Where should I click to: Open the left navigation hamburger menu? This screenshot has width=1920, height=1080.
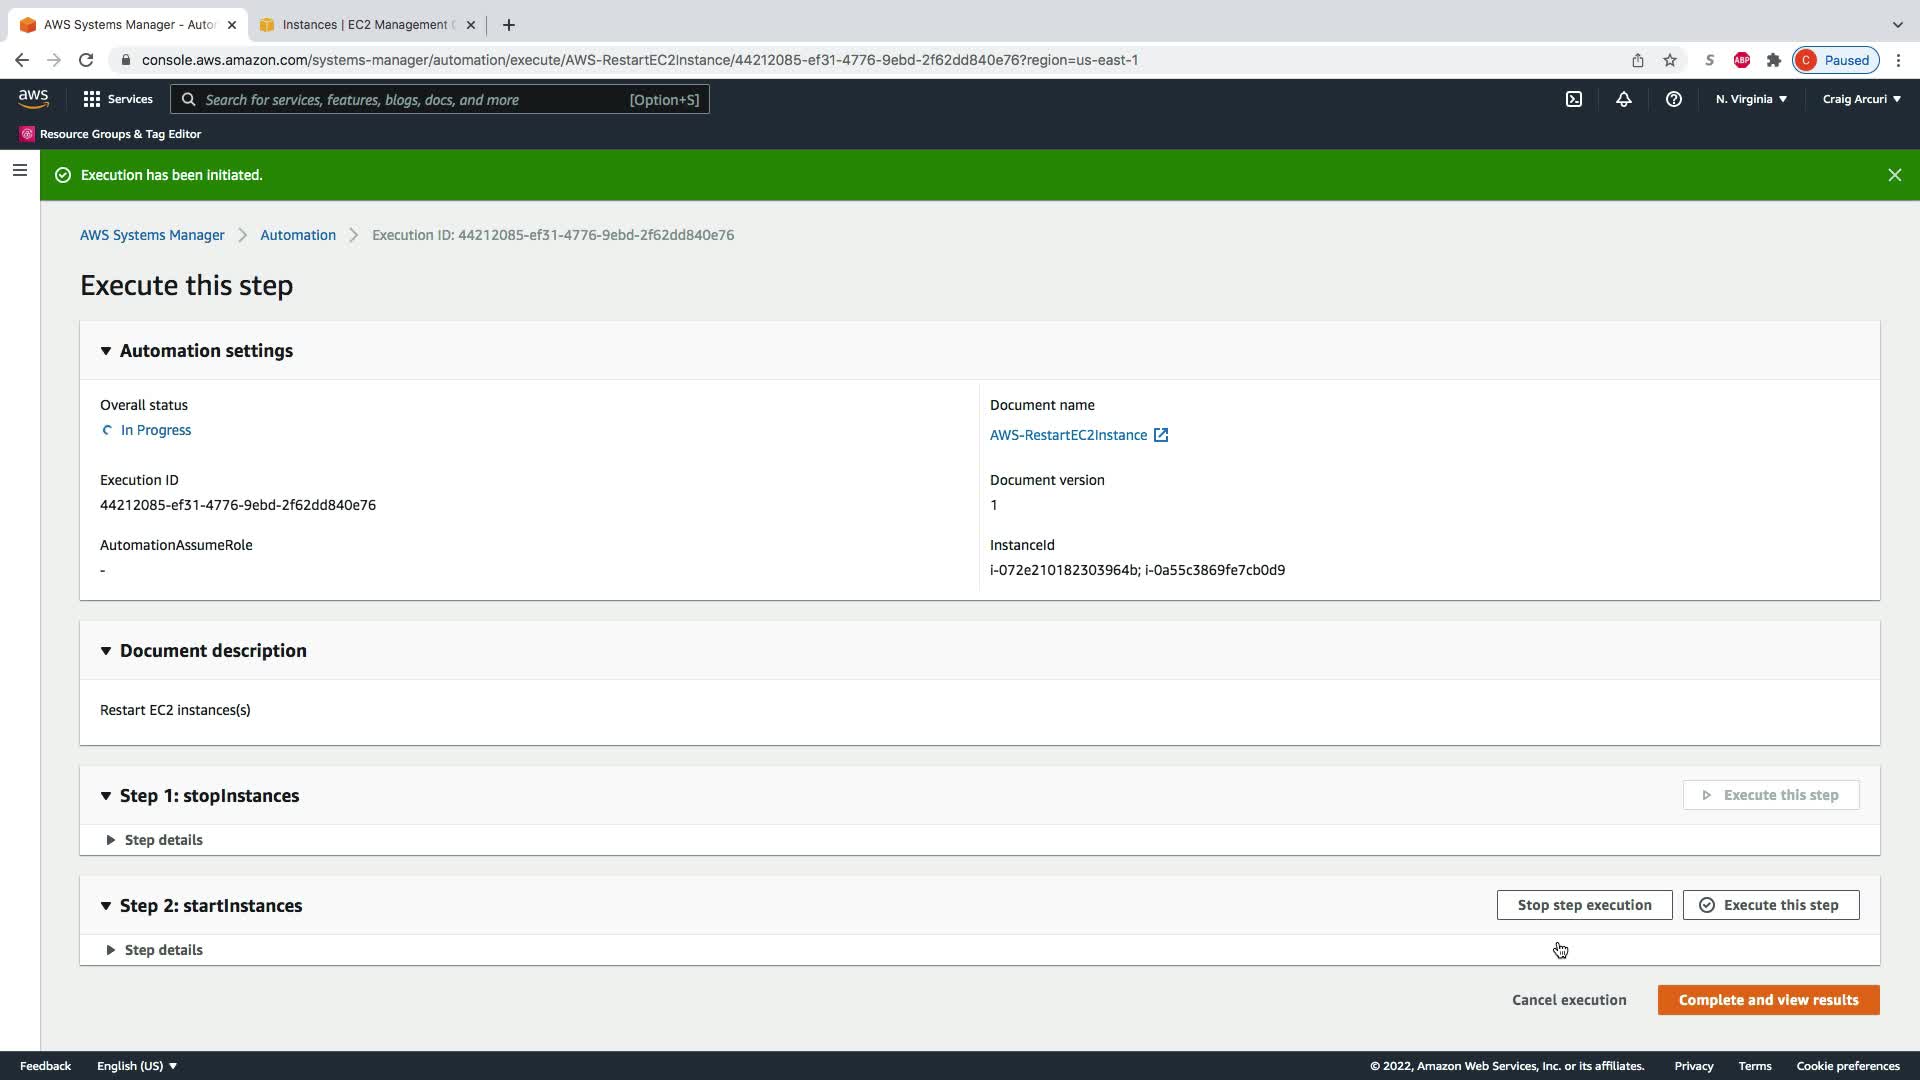pos(19,170)
